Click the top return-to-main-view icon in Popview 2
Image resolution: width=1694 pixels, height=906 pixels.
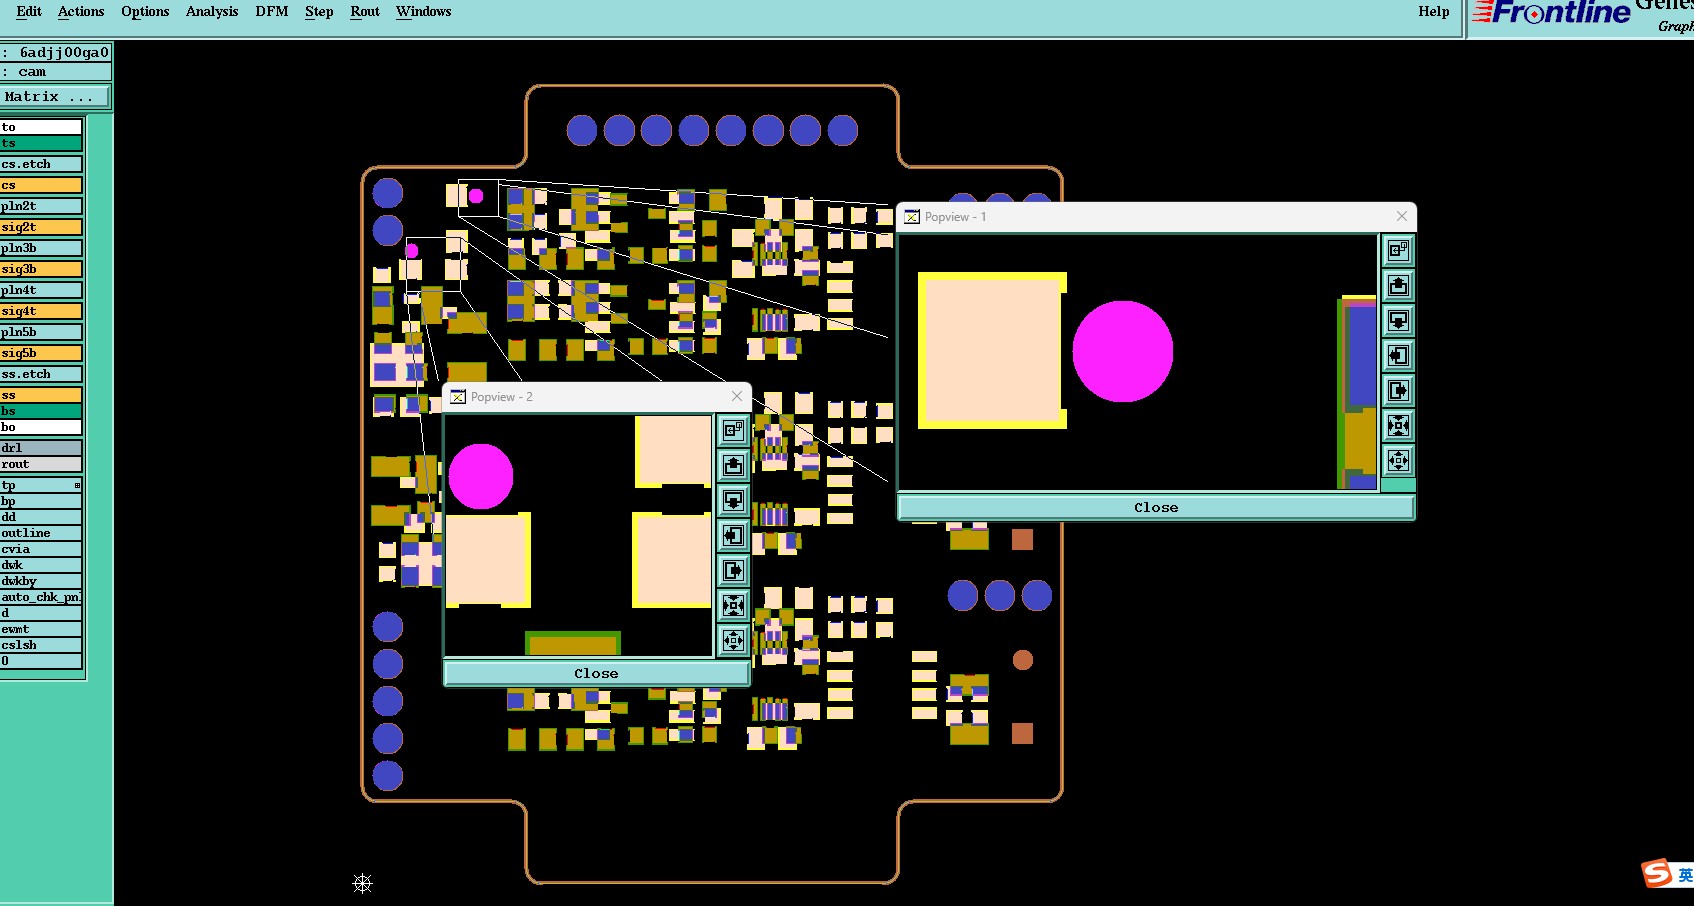(x=733, y=431)
